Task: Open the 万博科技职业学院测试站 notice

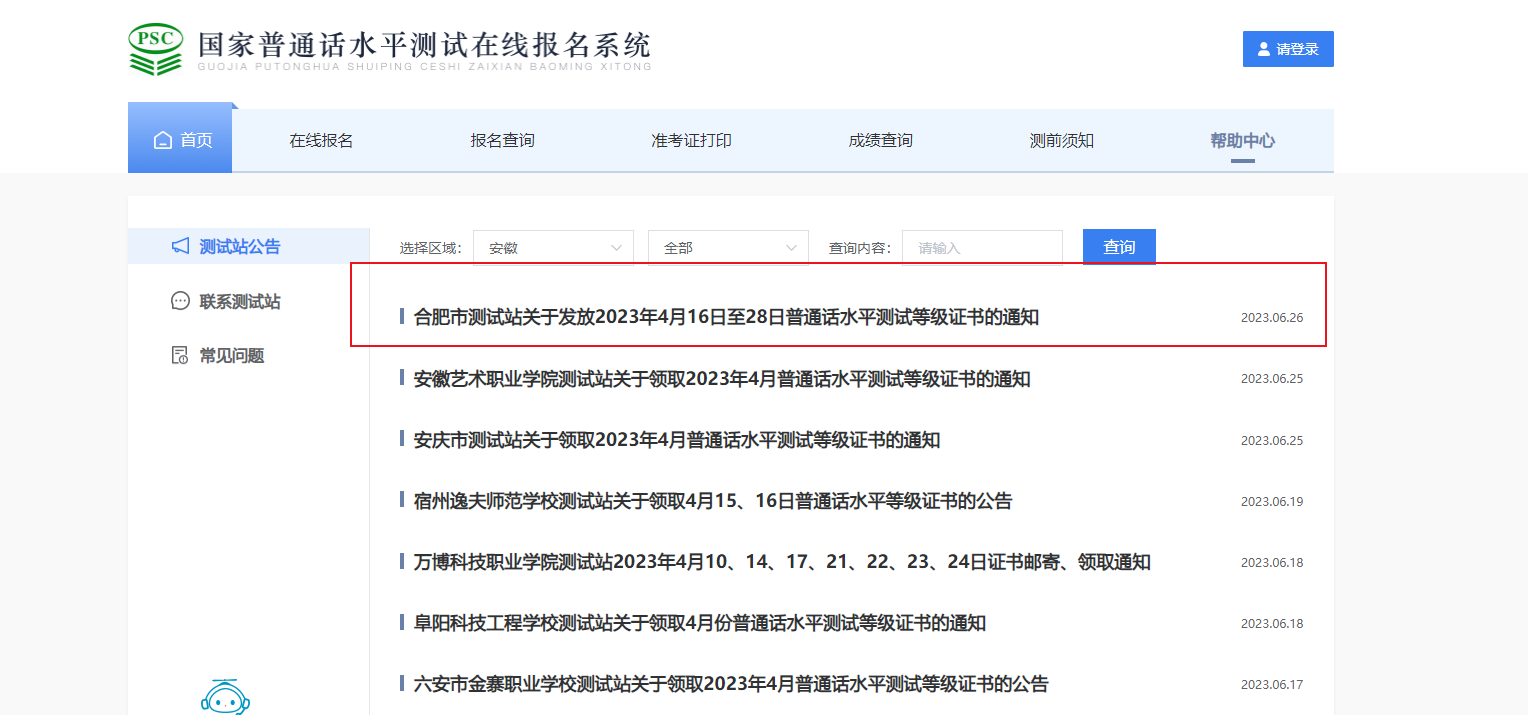Action: coord(782,562)
